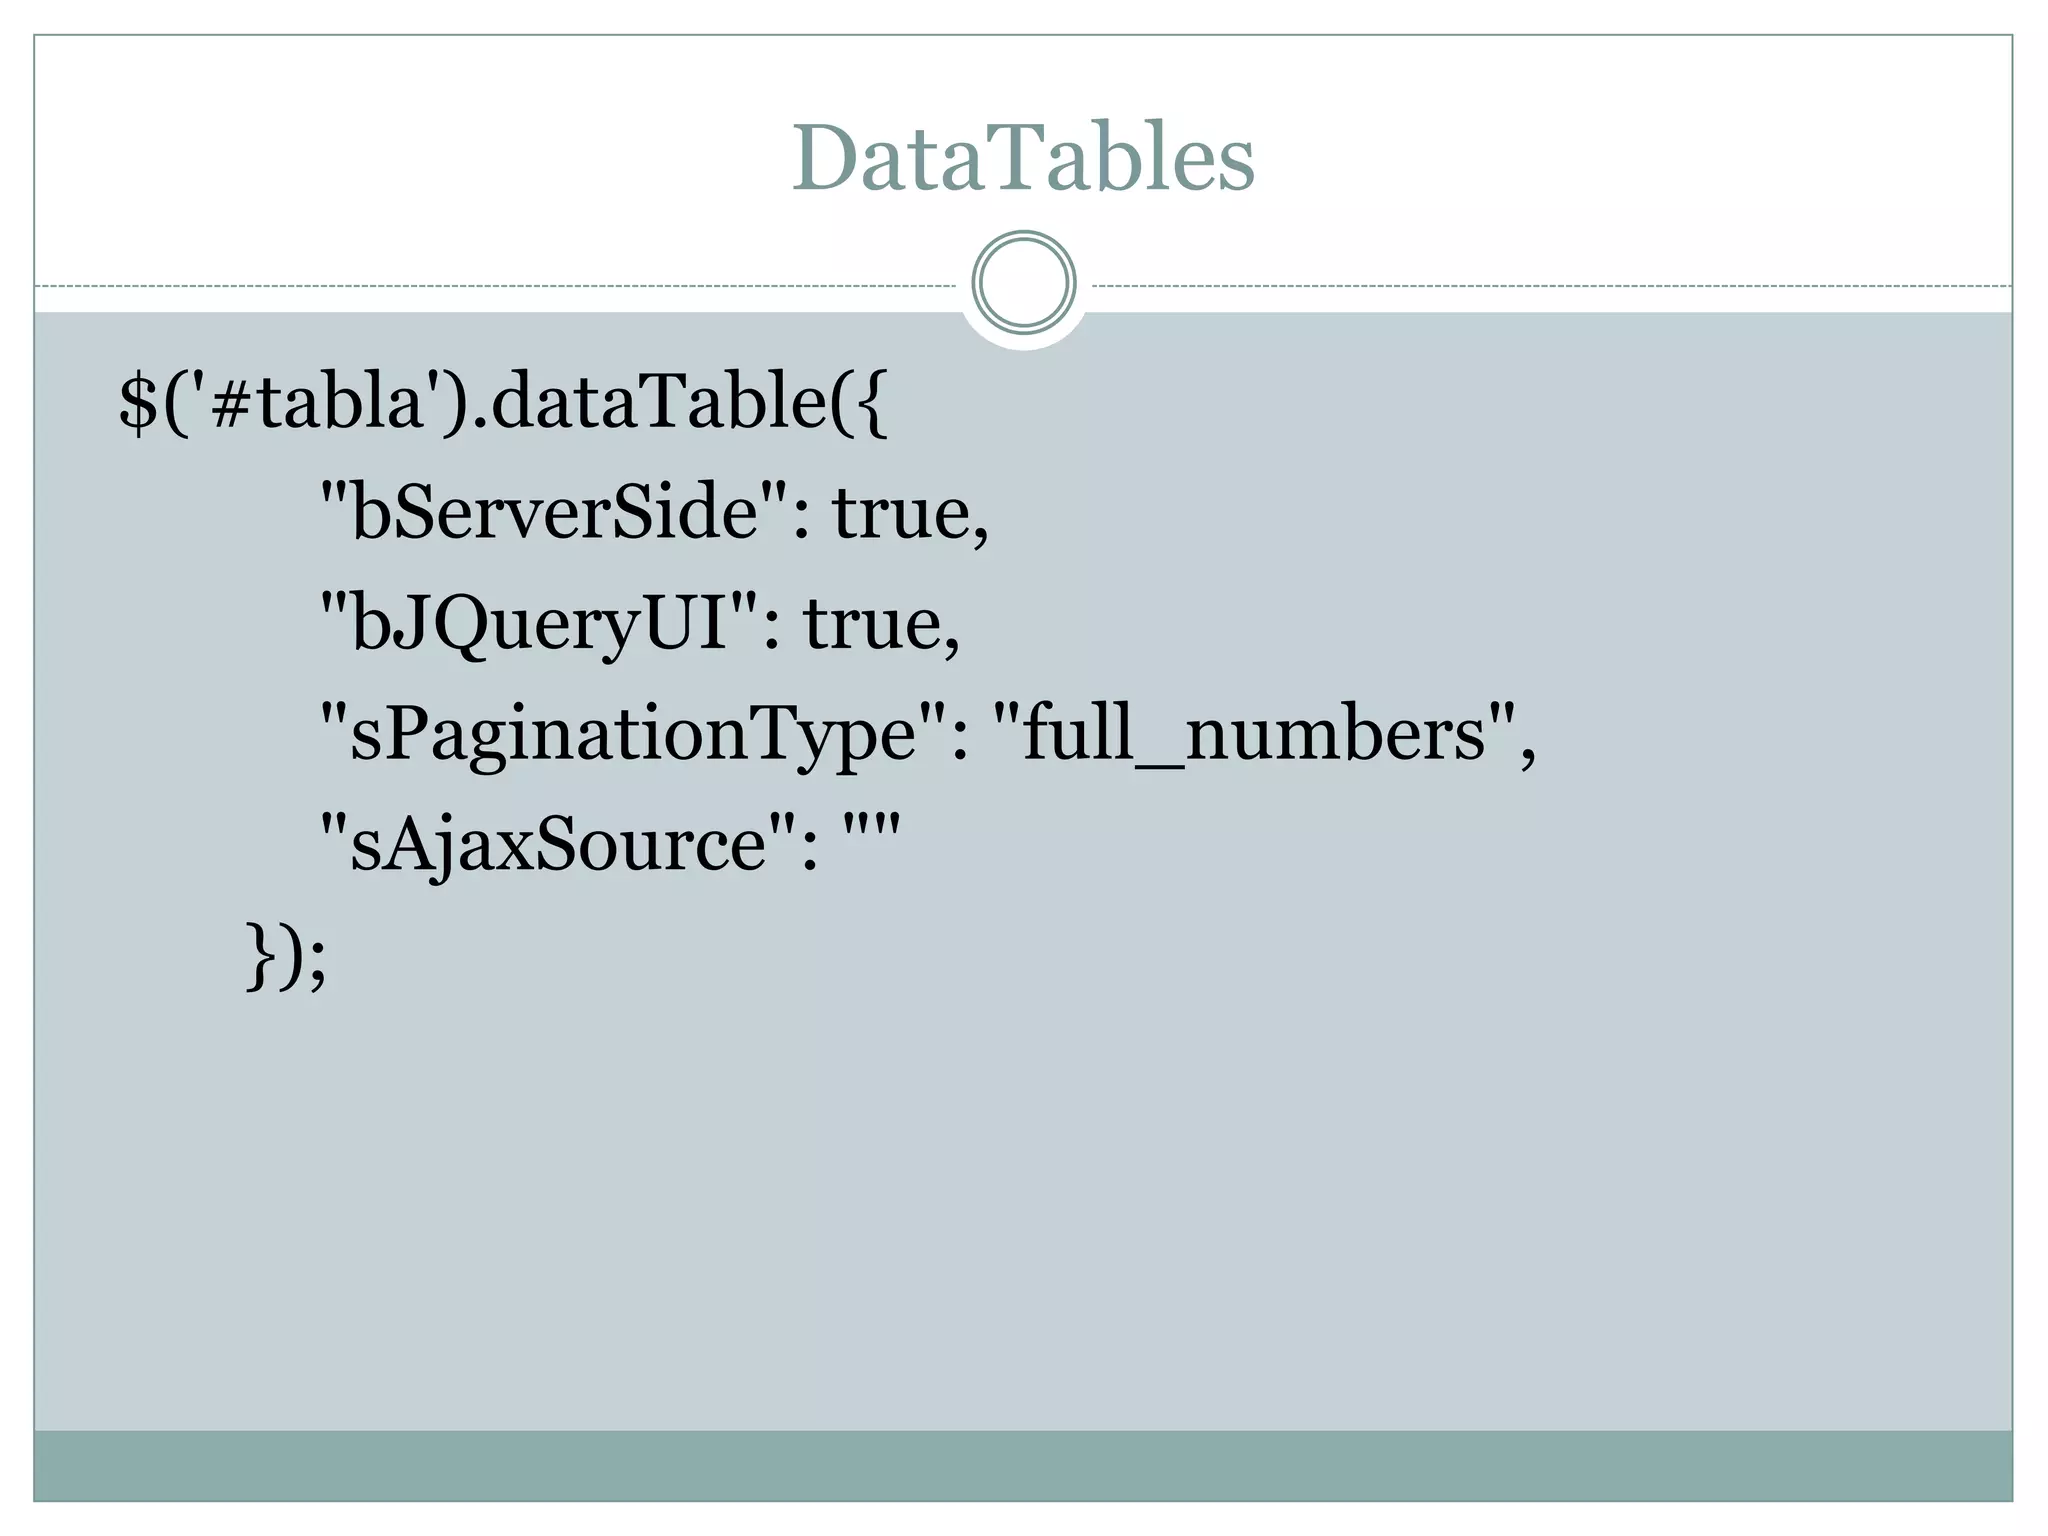Viewport: 2048px width, 1536px height.
Task: Click the opening curly brace after dataTable(
Action: click(872, 404)
